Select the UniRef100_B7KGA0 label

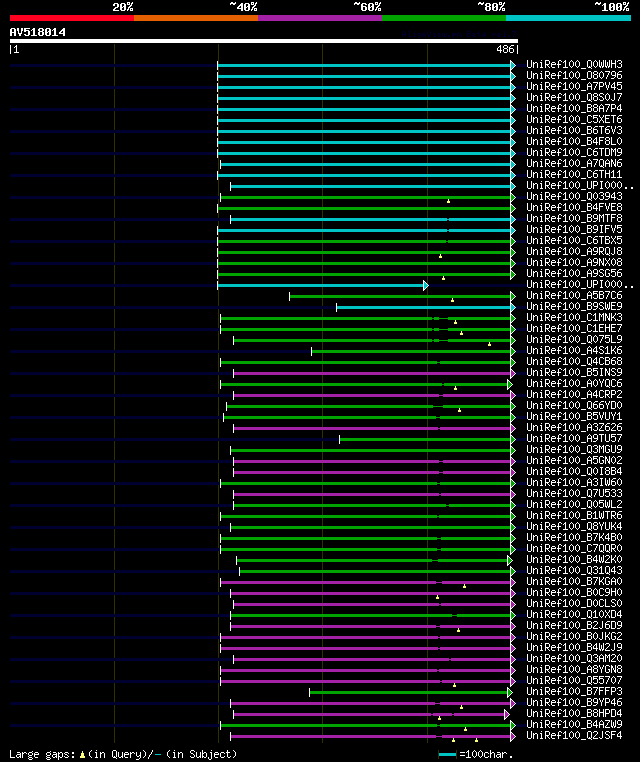click(x=574, y=582)
